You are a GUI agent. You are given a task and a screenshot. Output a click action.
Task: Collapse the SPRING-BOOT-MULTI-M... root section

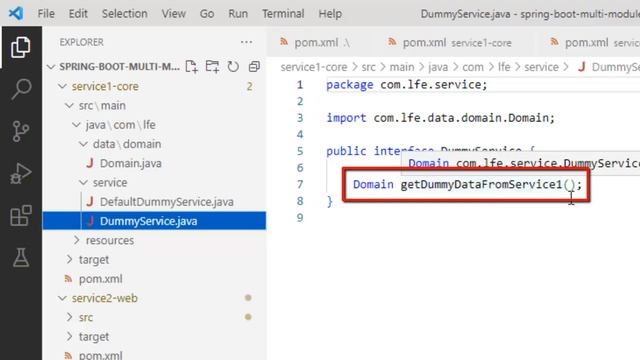point(51,67)
